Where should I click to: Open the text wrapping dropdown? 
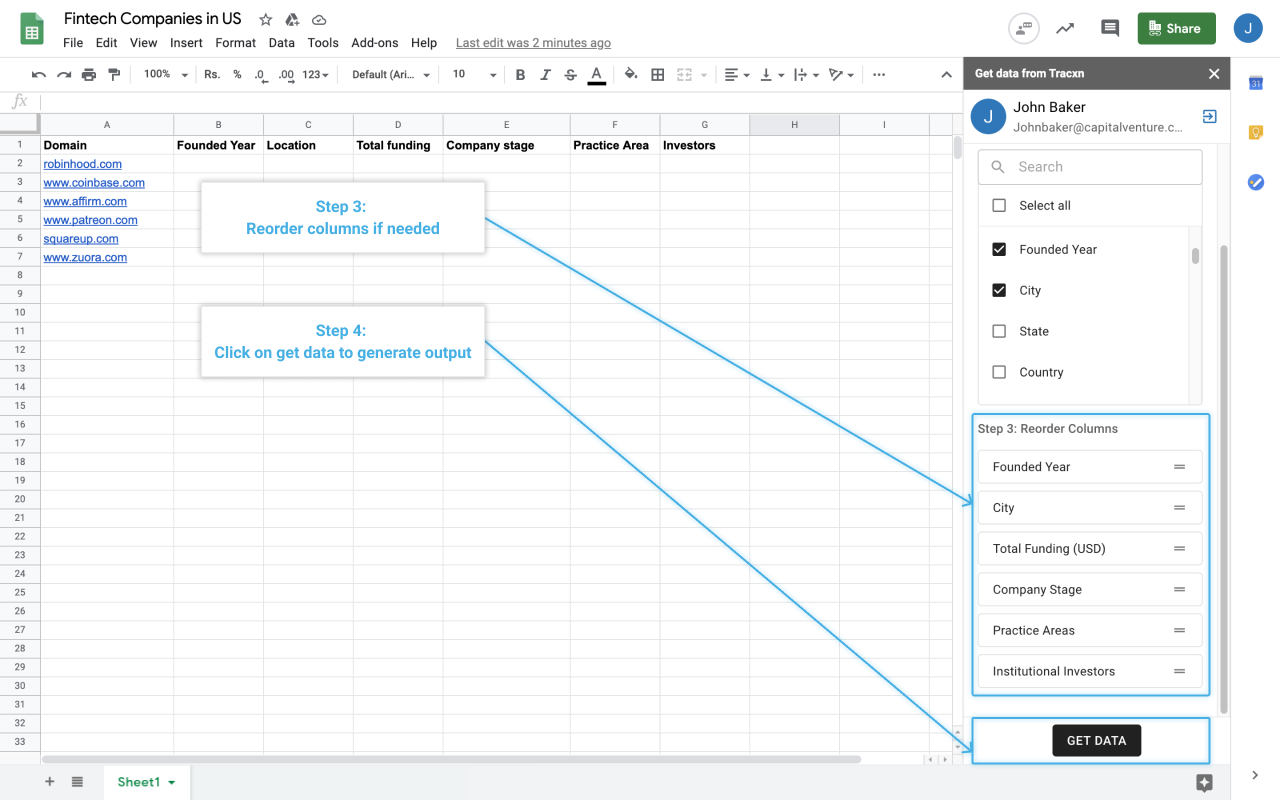click(x=805, y=75)
